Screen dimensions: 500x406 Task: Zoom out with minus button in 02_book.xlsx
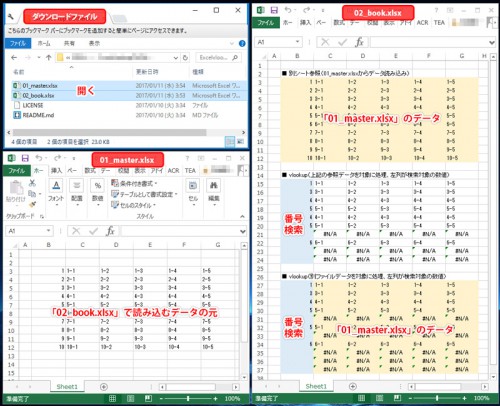click(x=410, y=398)
